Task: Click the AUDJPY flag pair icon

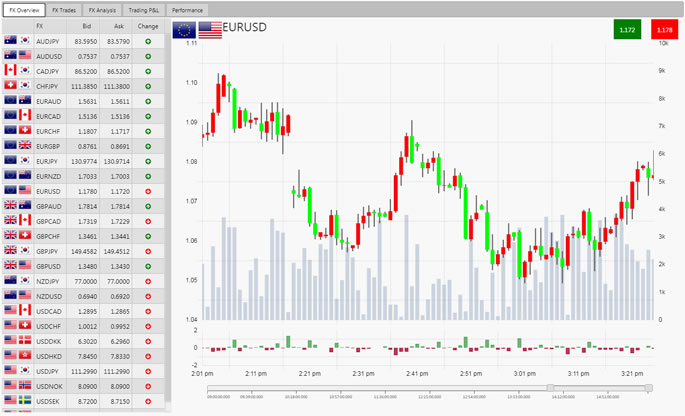Action: point(17,41)
